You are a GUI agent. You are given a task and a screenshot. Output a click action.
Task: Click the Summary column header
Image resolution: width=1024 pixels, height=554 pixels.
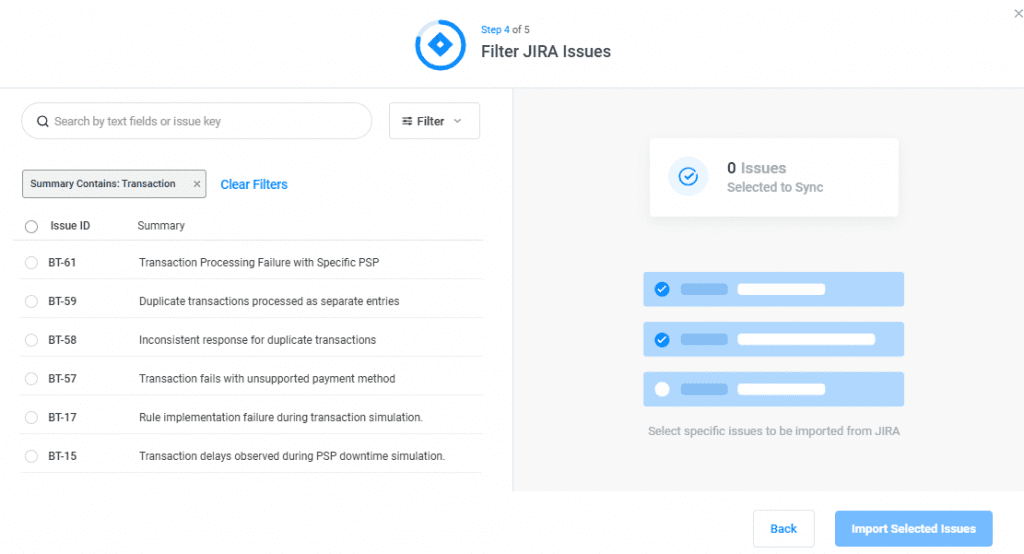[x=161, y=226]
